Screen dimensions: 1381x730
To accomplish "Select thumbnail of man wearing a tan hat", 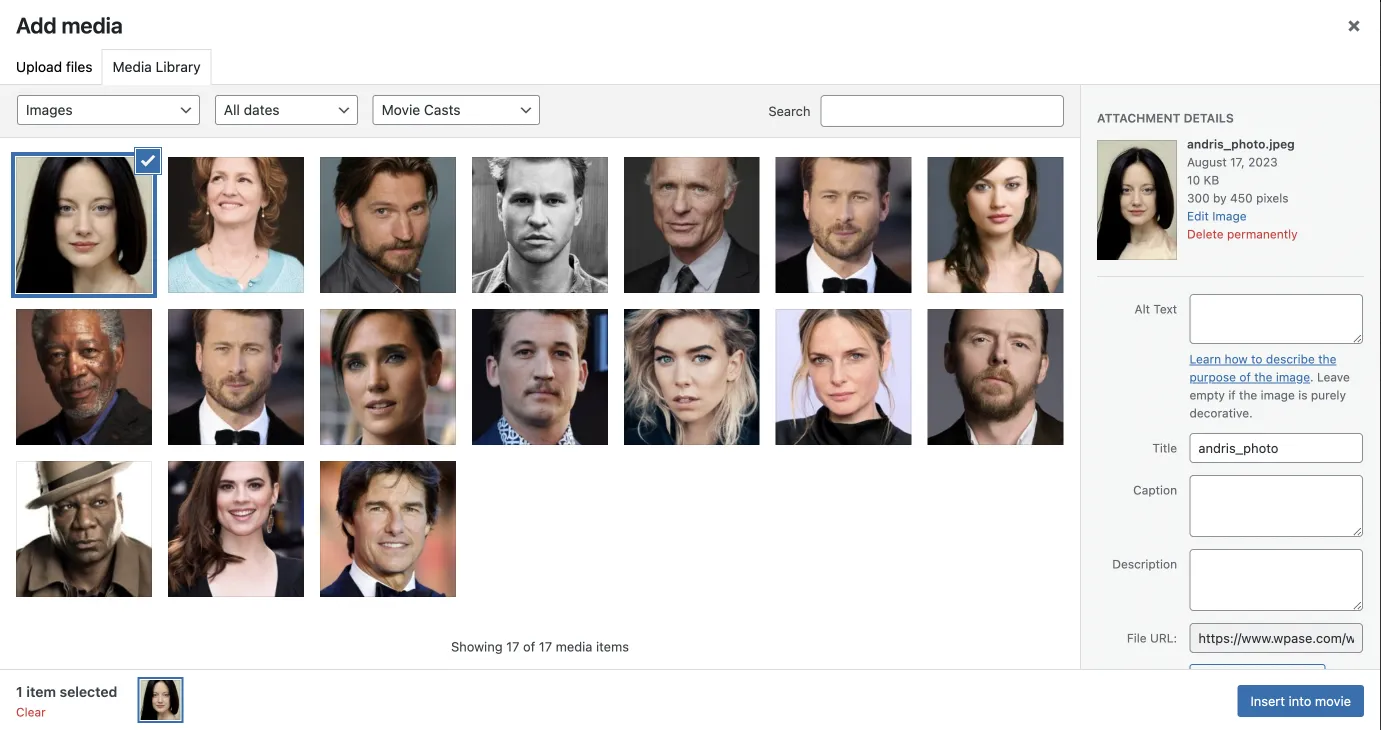I will [84, 529].
